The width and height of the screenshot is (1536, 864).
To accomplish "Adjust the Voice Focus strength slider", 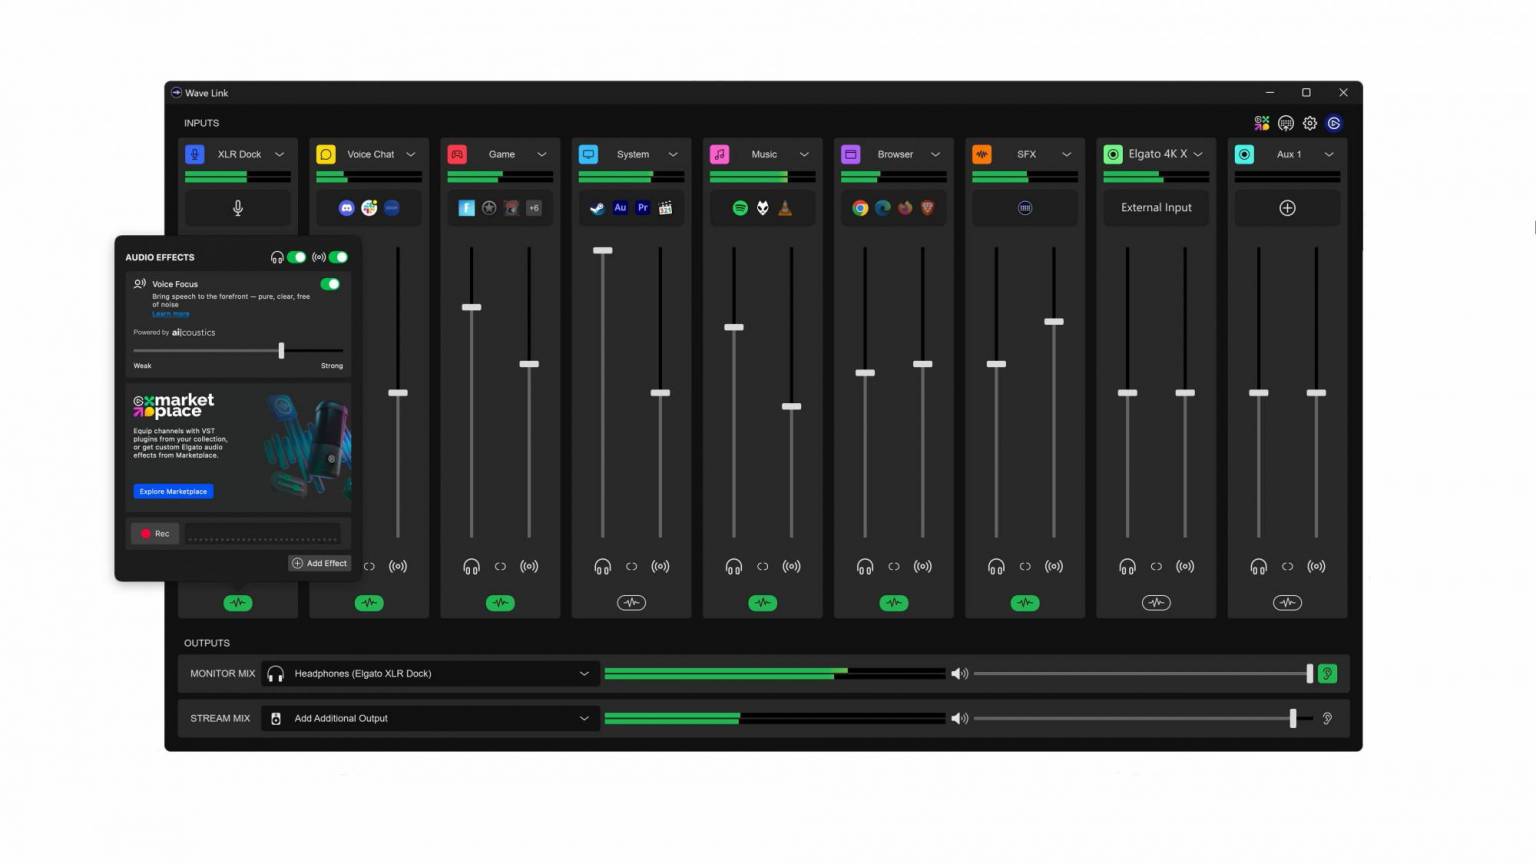I will point(281,351).
